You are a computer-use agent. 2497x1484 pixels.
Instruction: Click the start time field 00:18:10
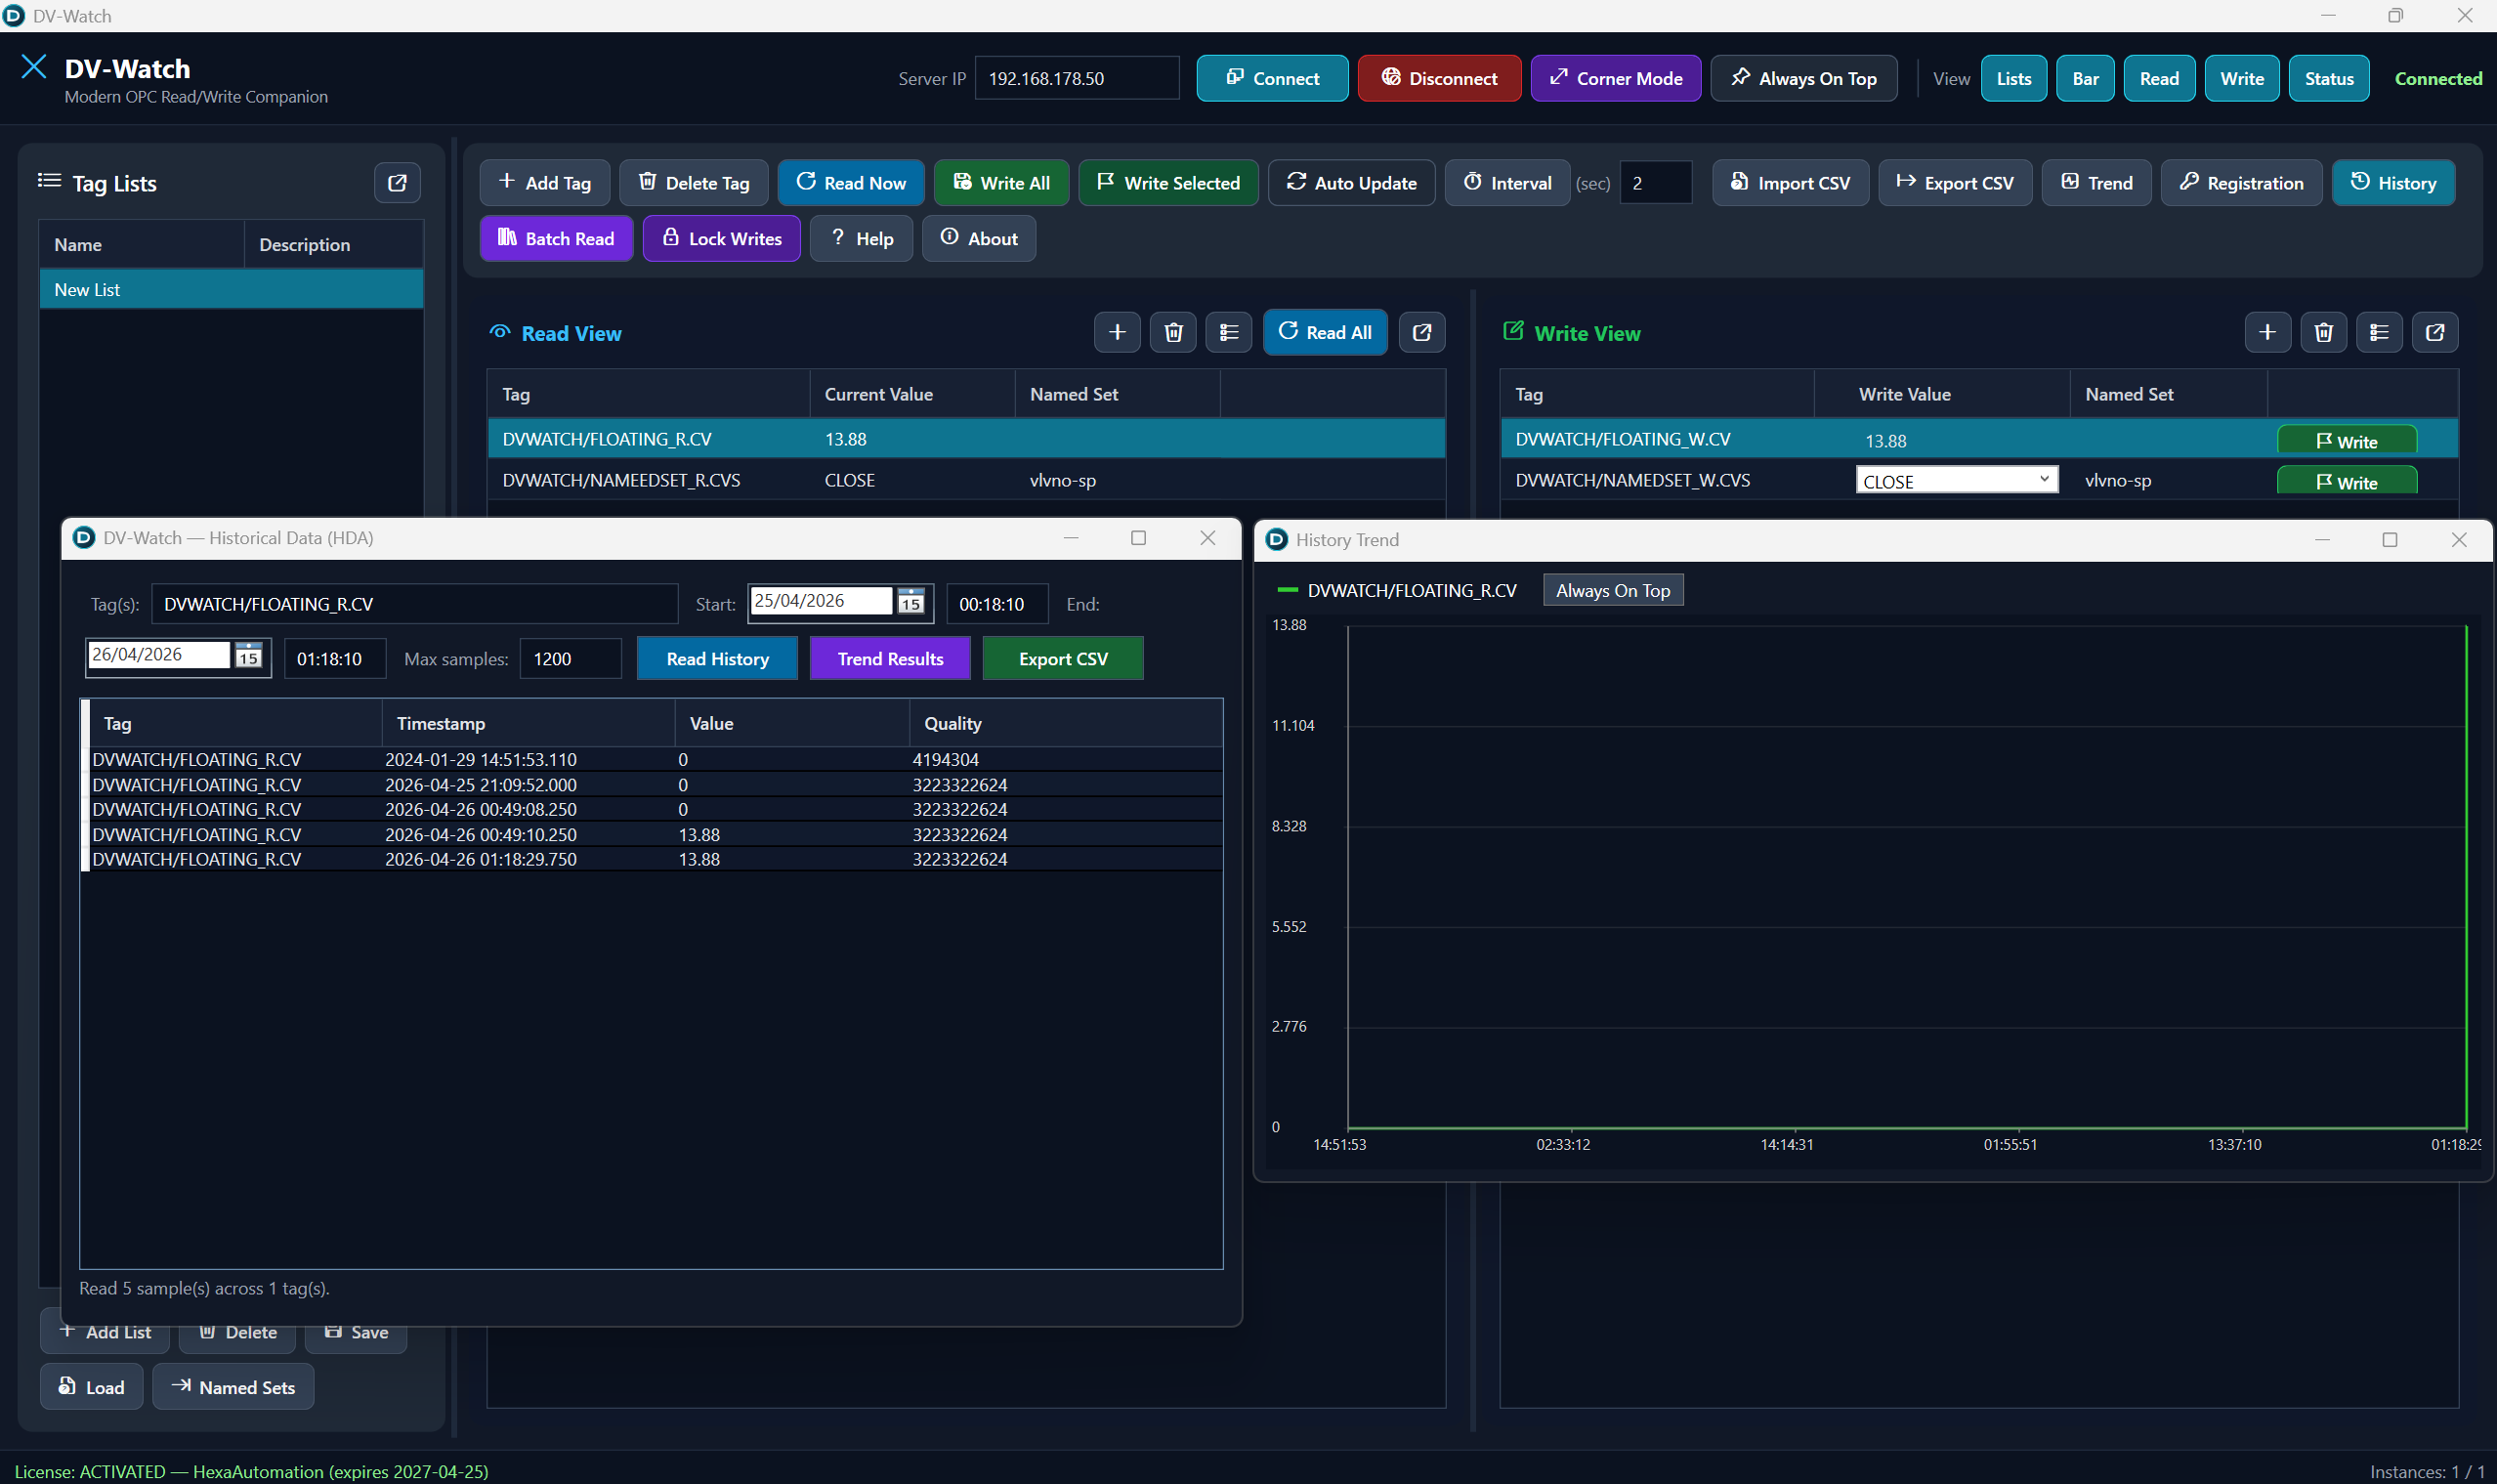pyautogui.click(x=997, y=604)
